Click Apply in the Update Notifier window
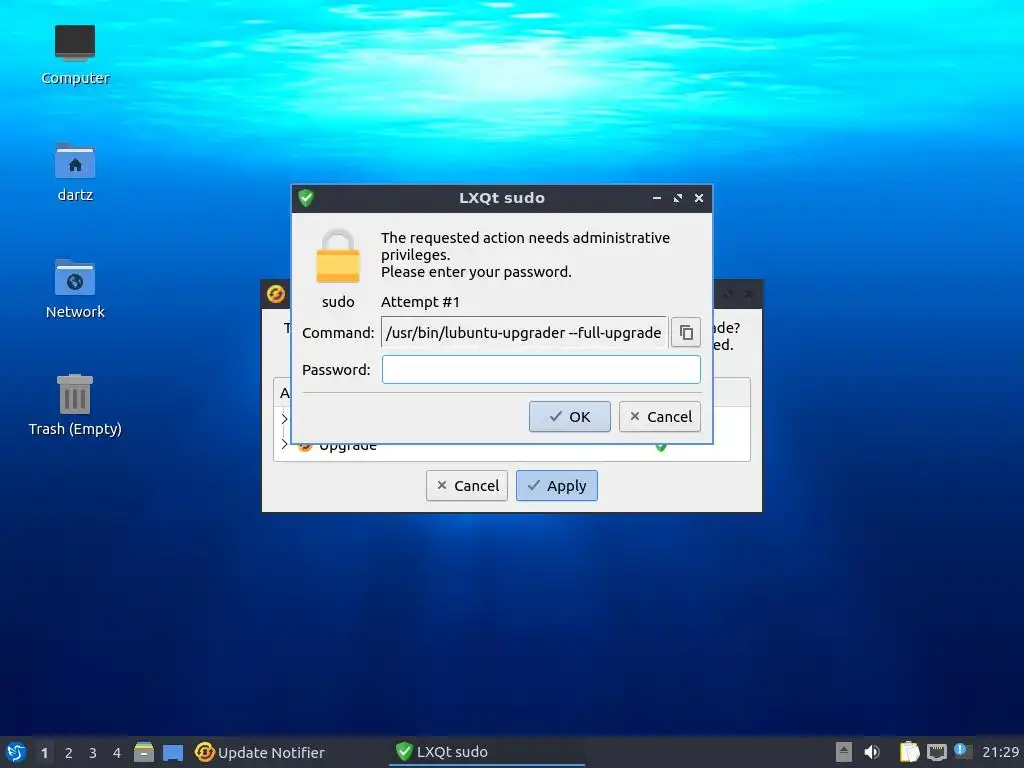 pos(556,486)
